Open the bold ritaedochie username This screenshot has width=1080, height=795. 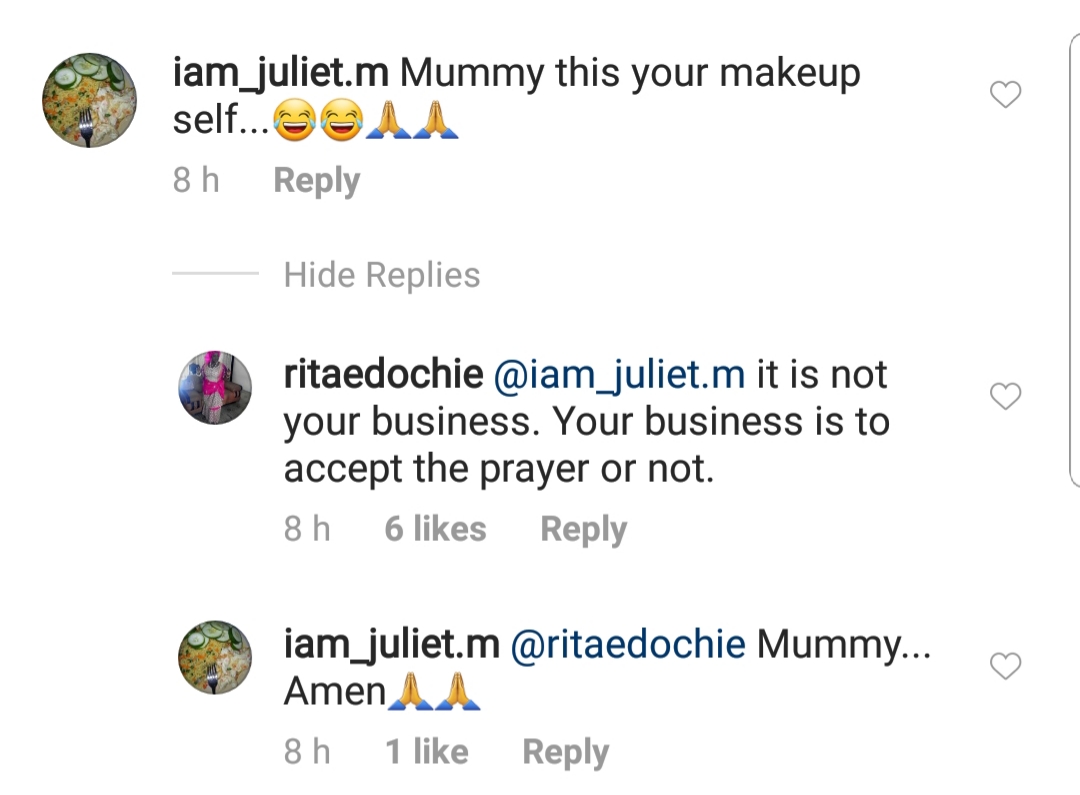(x=383, y=375)
